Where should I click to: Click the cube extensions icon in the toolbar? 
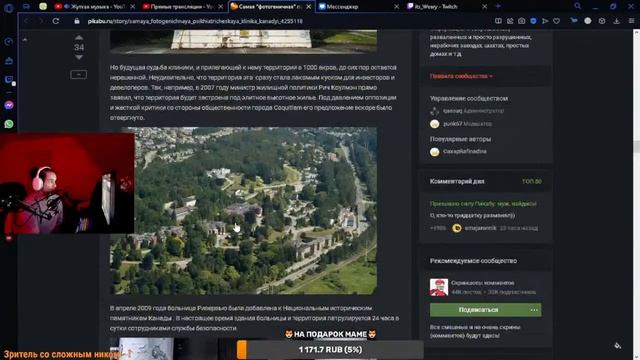click(x=602, y=21)
